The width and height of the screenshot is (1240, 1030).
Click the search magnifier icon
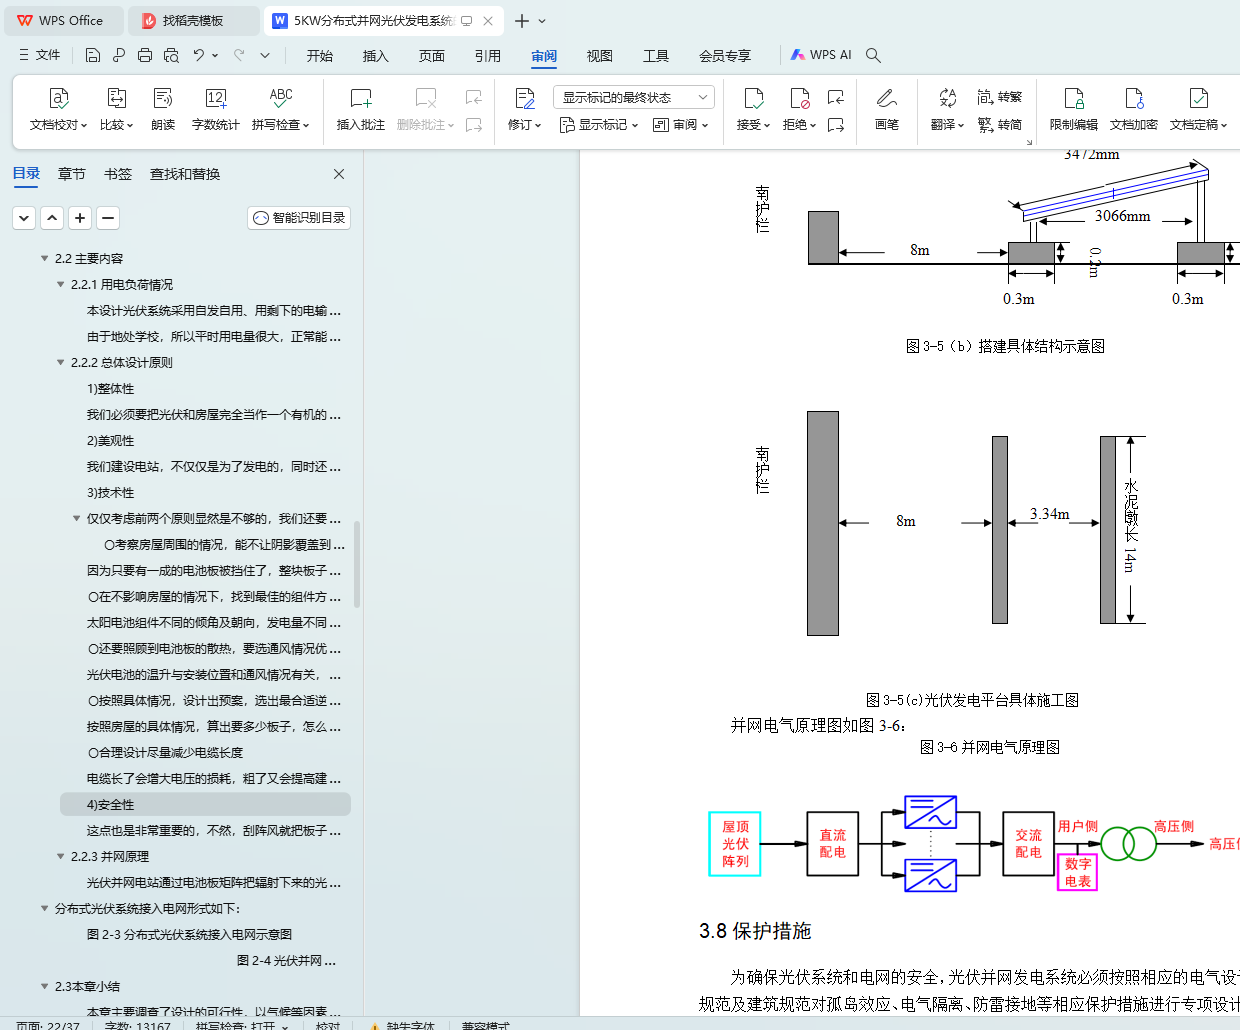(873, 55)
